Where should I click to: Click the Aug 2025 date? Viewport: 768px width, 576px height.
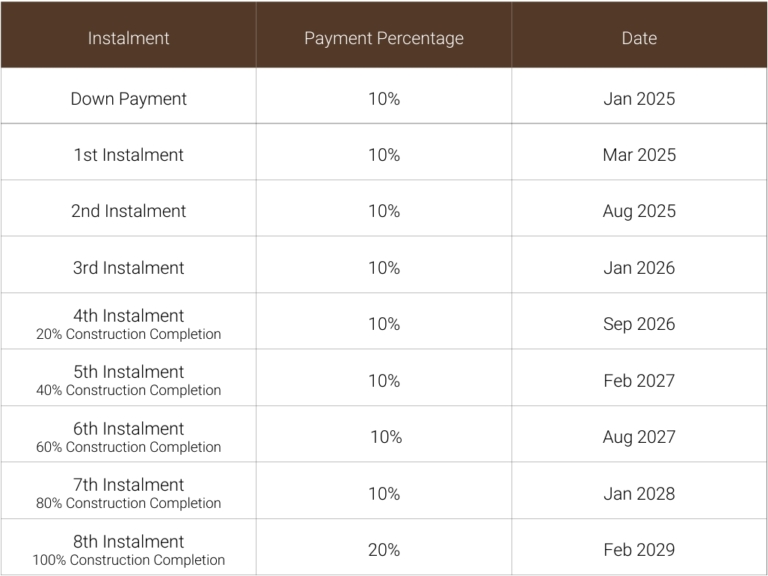[x=639, y=211]
